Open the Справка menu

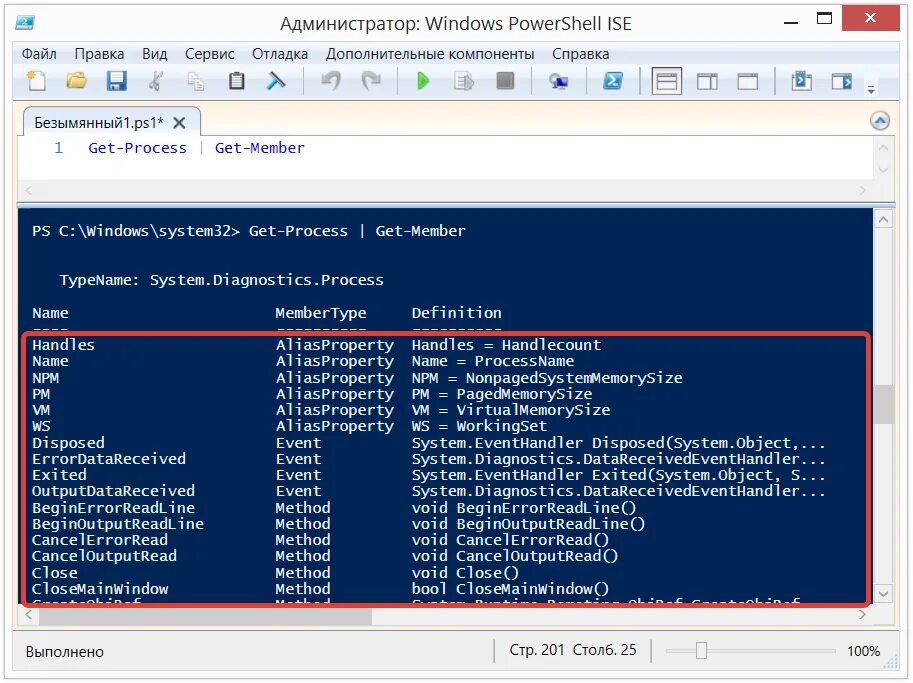[x=581, y=54]
